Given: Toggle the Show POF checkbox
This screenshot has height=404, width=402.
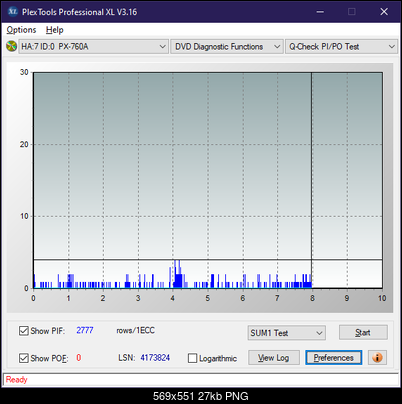Looking at the screenshot, I should (24, 358).
